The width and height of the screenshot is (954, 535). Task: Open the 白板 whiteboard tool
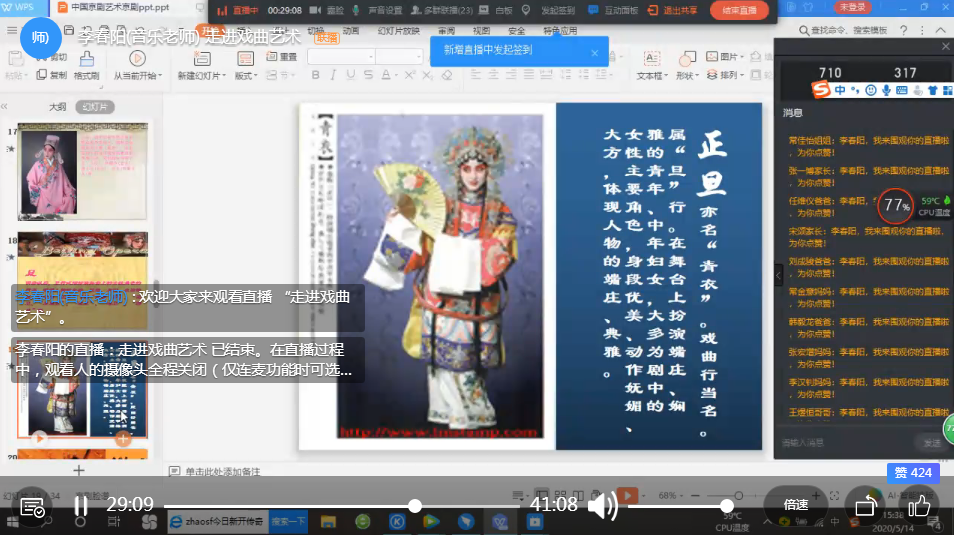496,10
